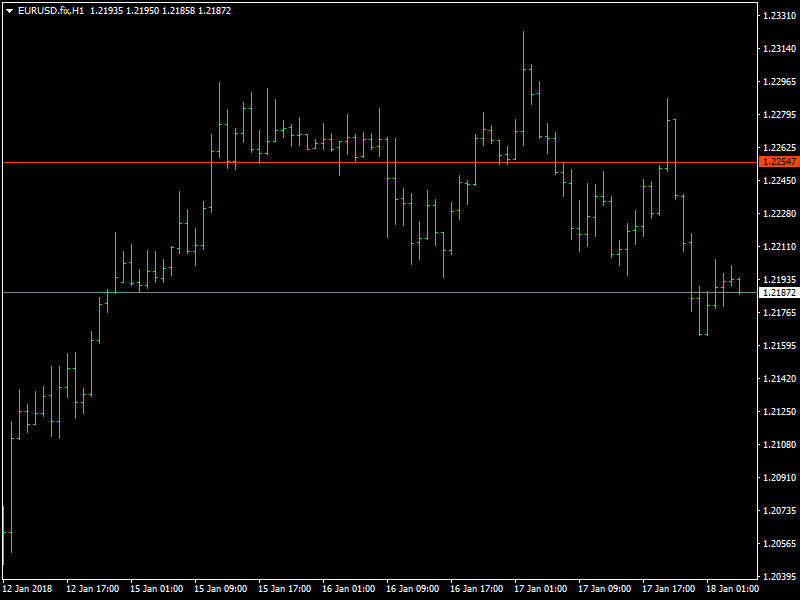Click the 1.23140 price scale value

[779, 48]
